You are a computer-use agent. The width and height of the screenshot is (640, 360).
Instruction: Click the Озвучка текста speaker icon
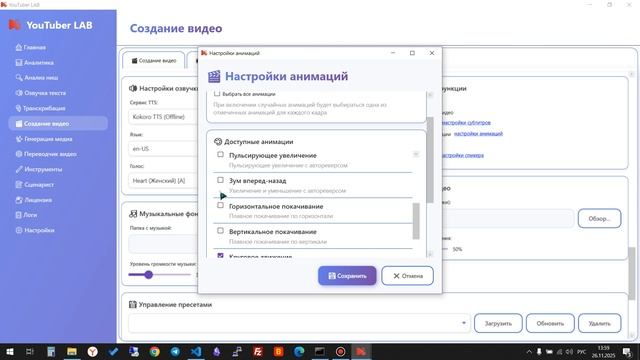(19, 93)
